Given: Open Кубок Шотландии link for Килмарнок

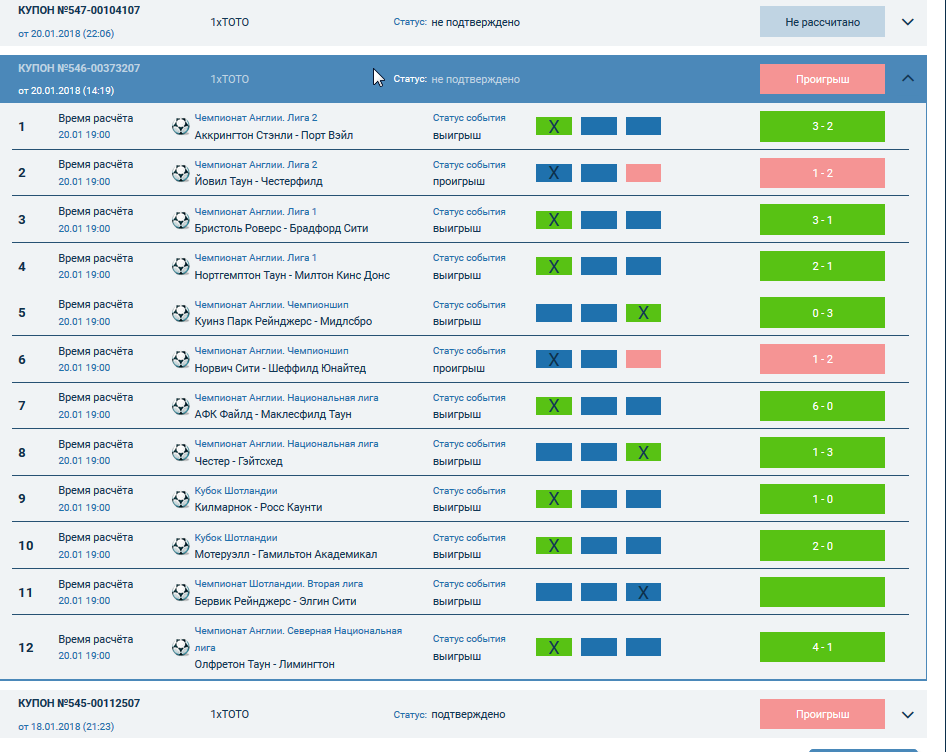Looking at the screenshot, I should point(236,491).
